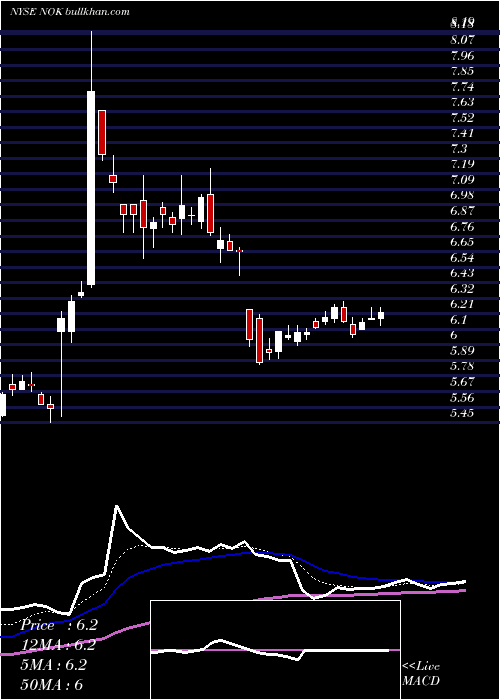Image resolution: width=500 pixels, height=700 pixels.
Task: Click the 7.3 price axis label
Action: pyautogui.click(x=459, y=148)
